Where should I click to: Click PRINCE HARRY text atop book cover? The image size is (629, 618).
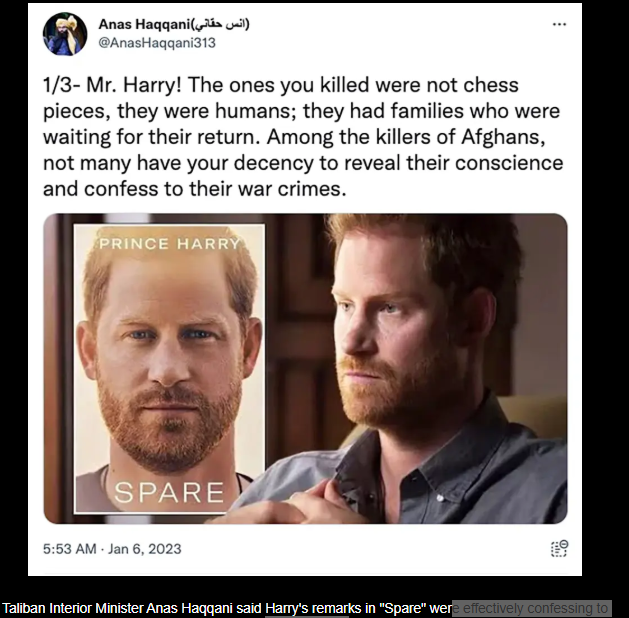tap(169, 244)
